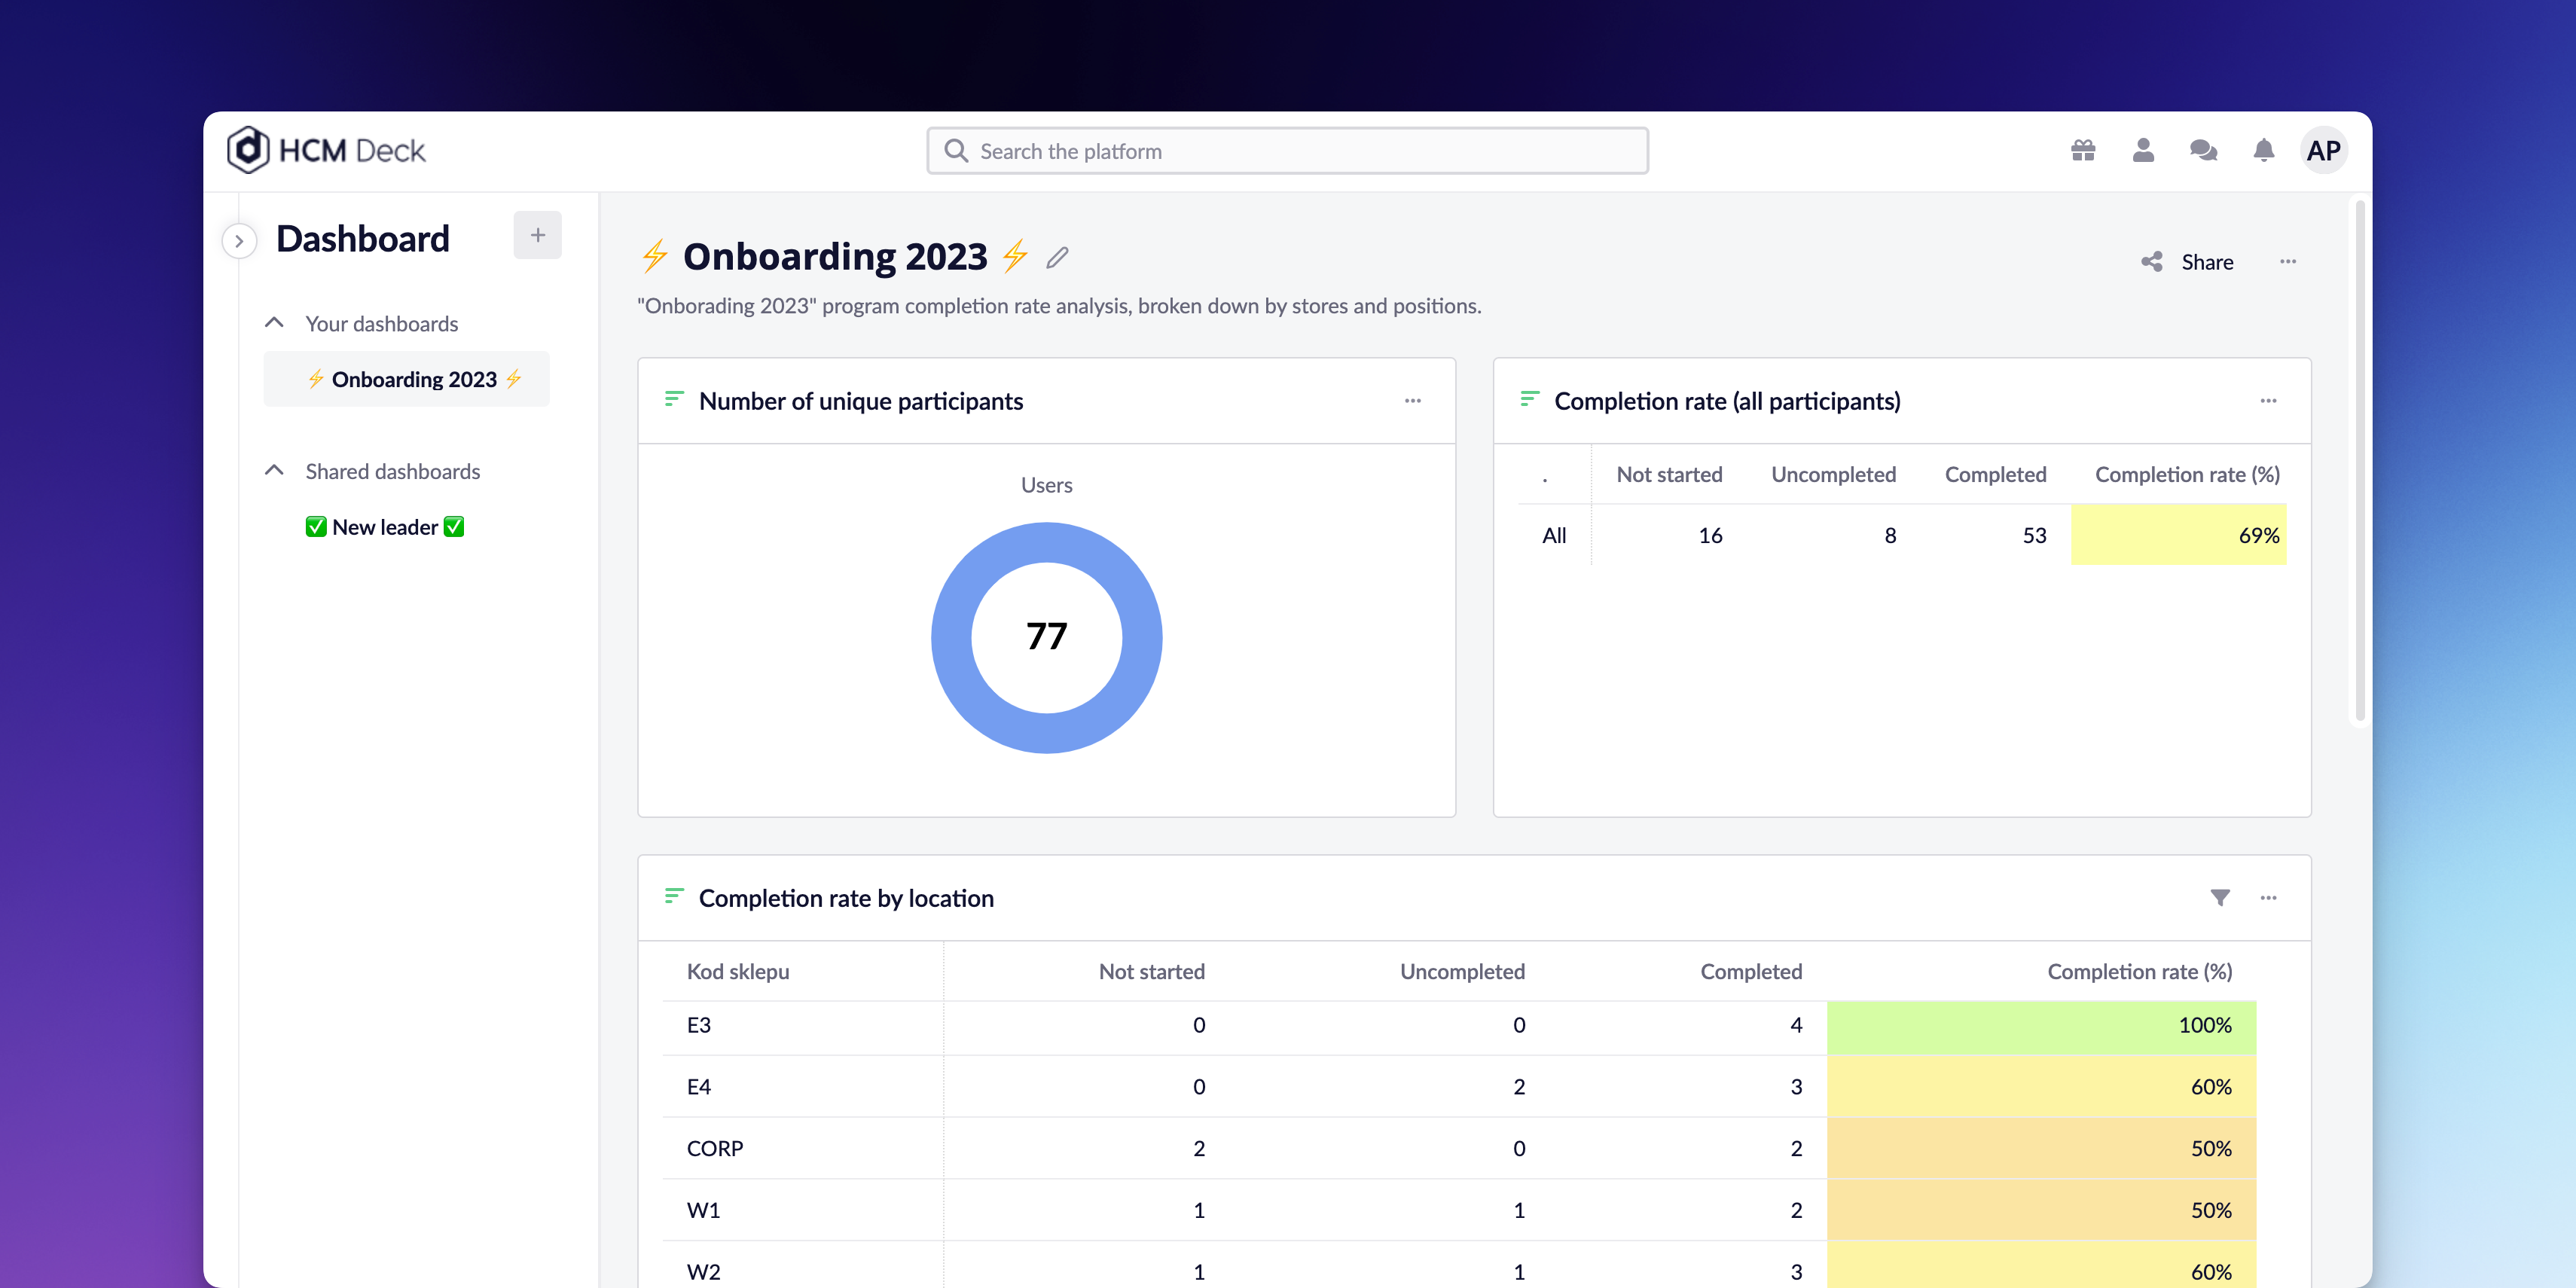Click the 53 completed value
The height and width of the screenshot is (1288, 2576).
point(2034,535)
